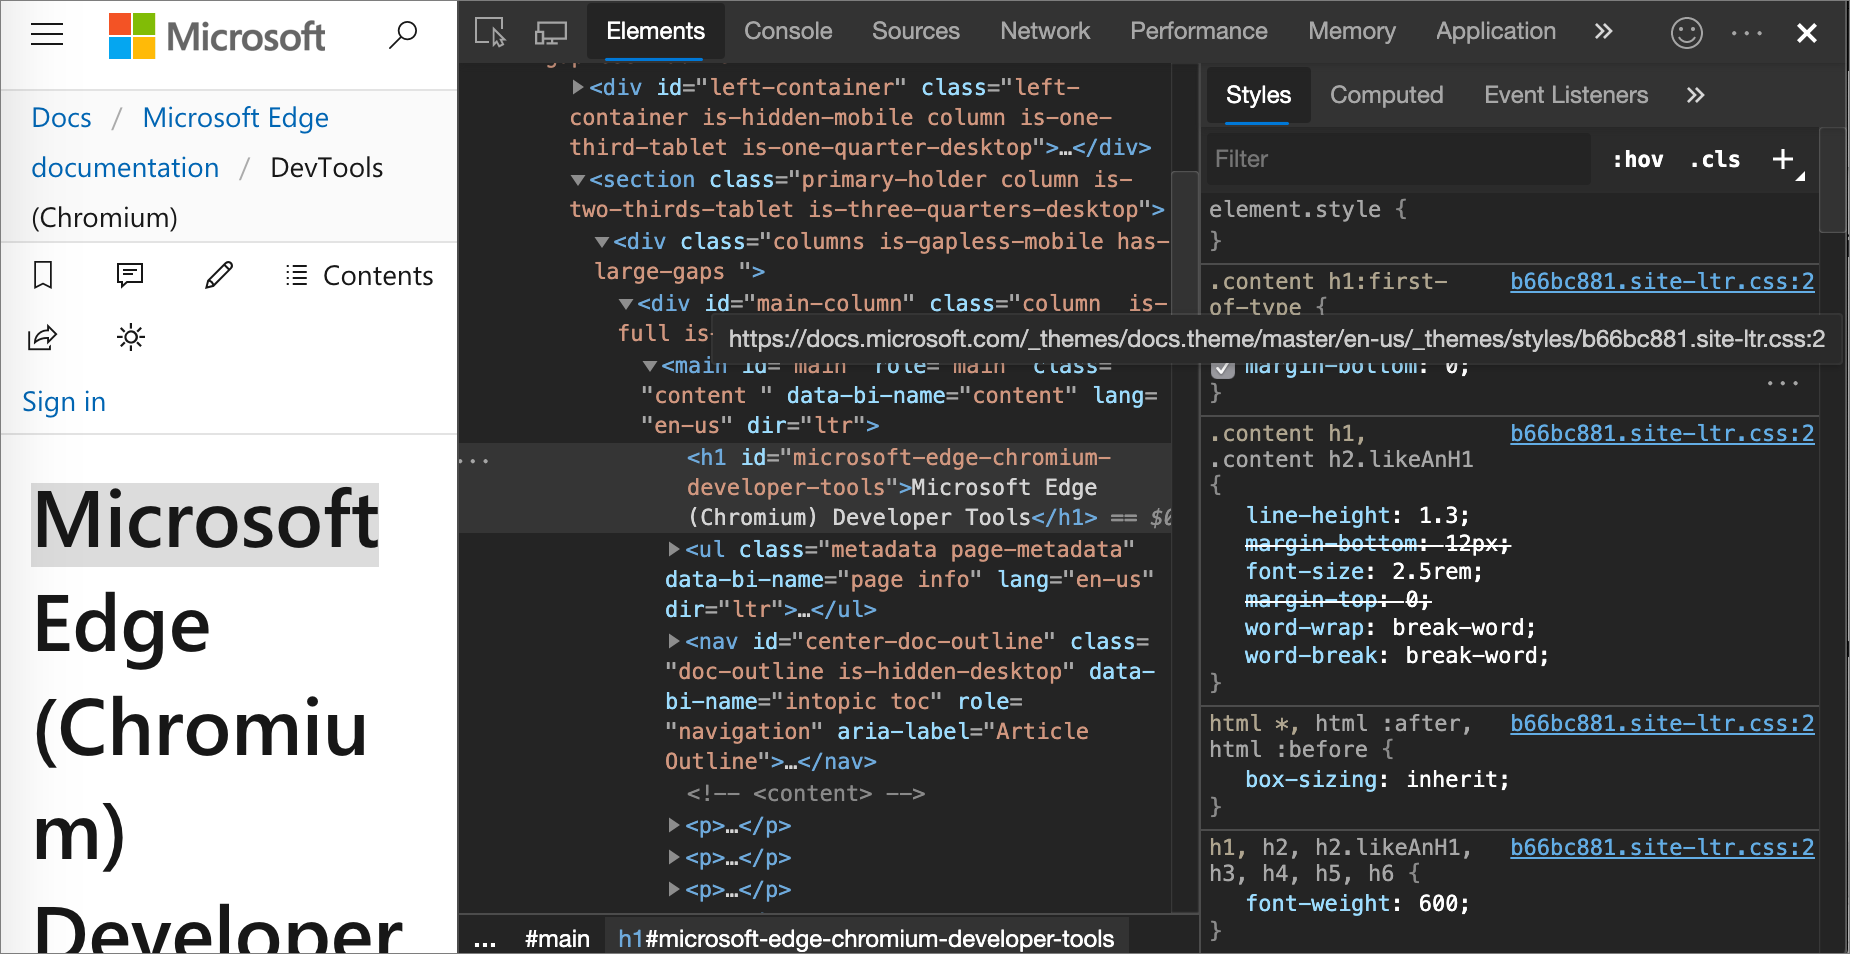Click the Sign in link

point(64,401)
